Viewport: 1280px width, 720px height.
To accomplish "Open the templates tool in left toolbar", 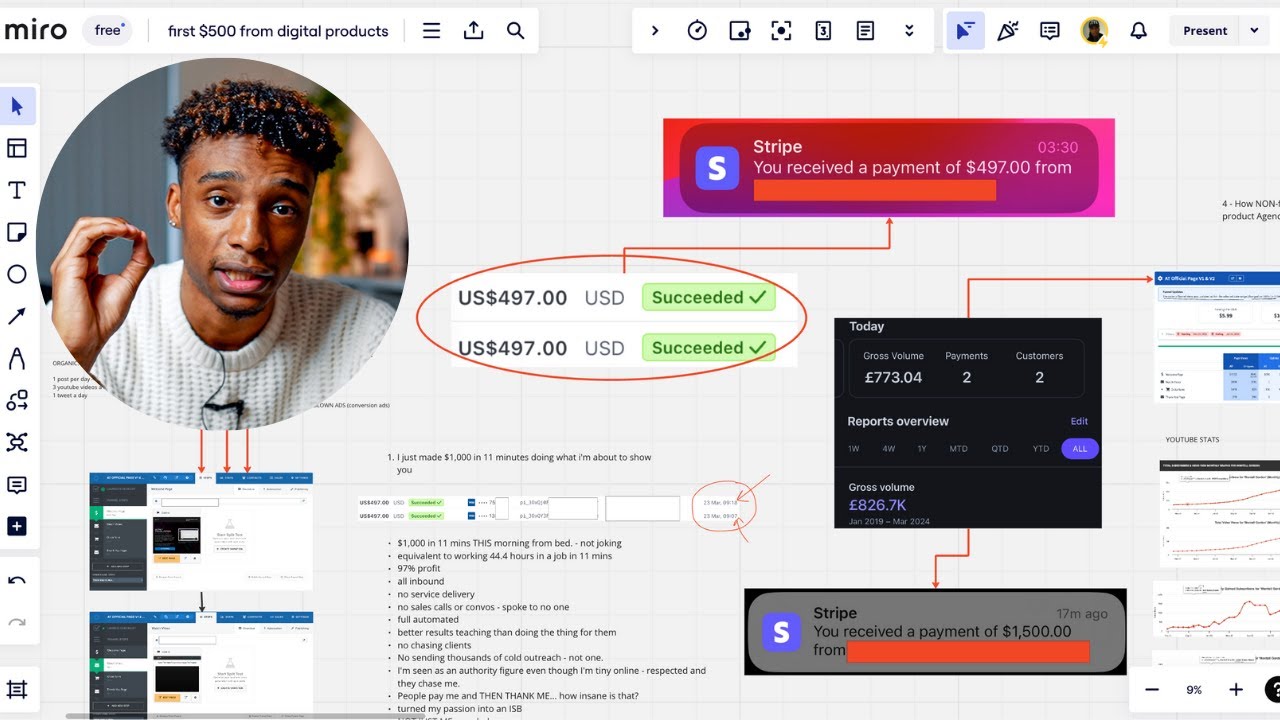I will [17, 148].
